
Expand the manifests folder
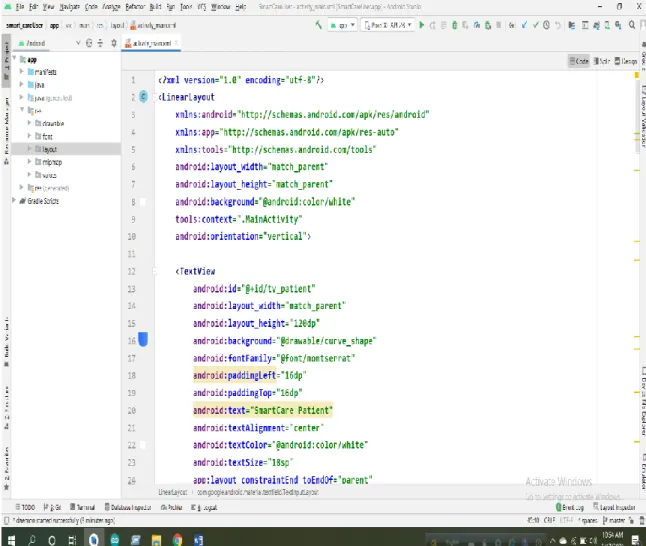coord(21,72)
